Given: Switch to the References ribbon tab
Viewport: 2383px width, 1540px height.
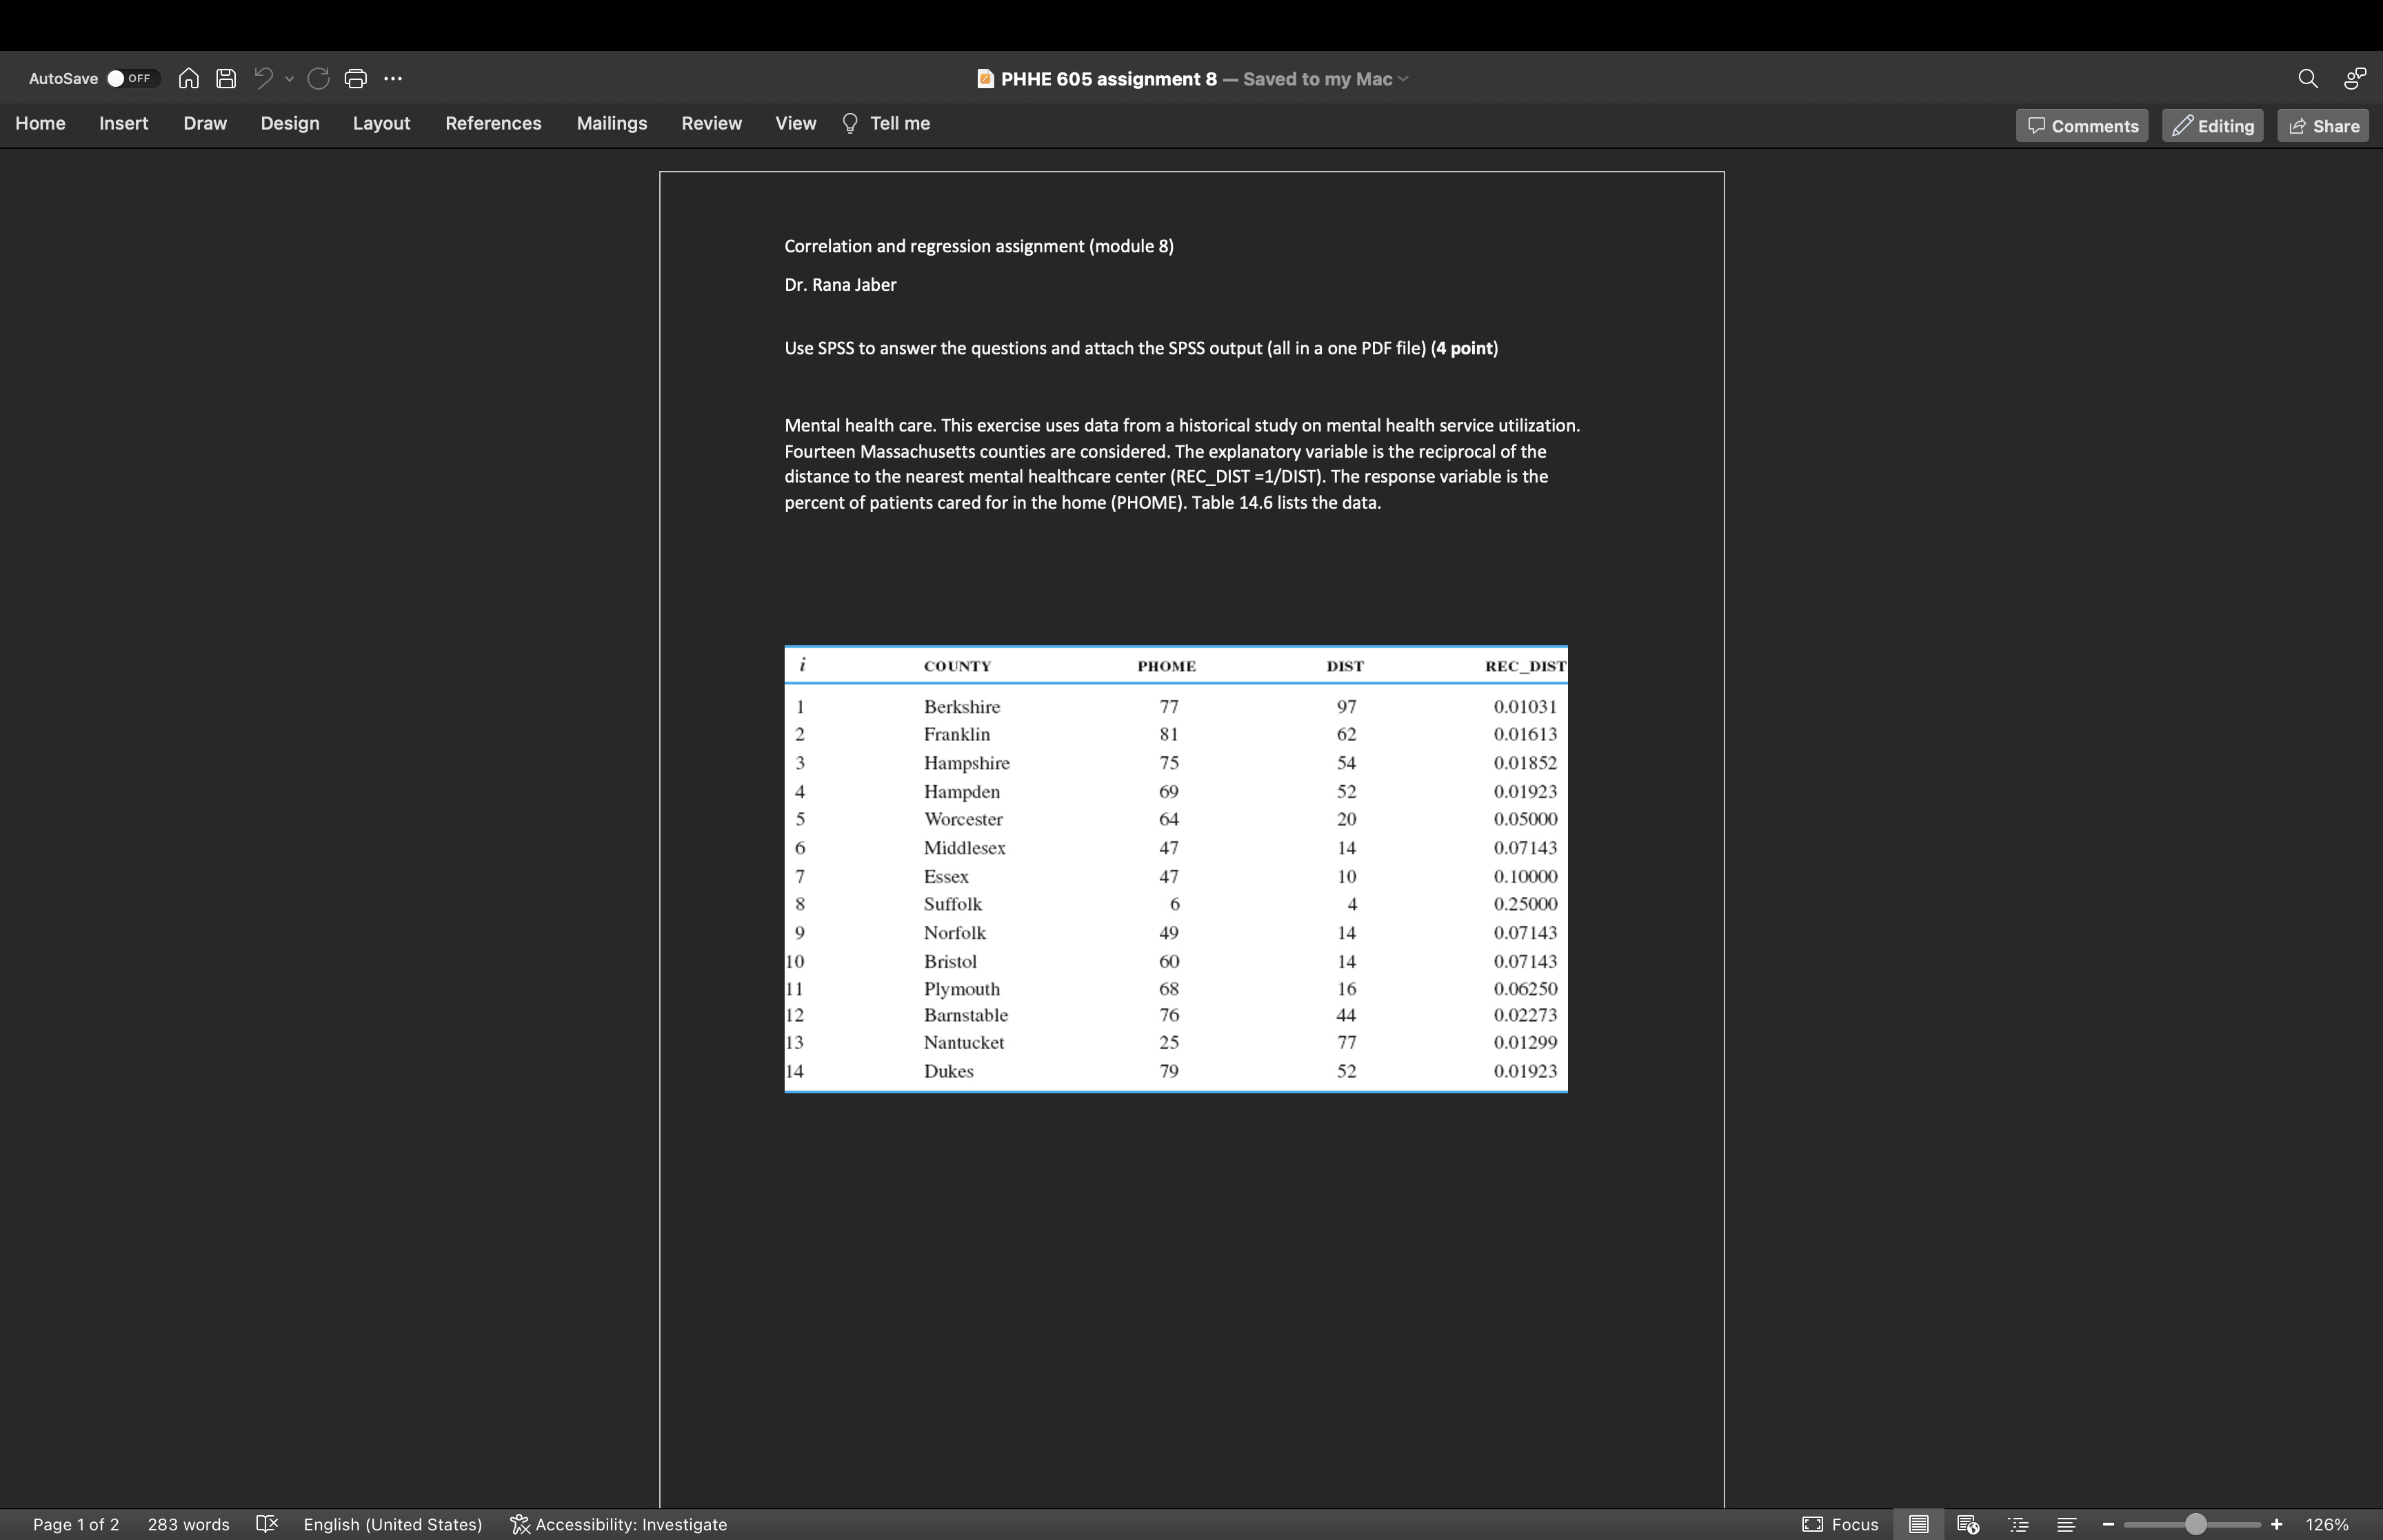Looking at the screenshot, I should [493, 123].
